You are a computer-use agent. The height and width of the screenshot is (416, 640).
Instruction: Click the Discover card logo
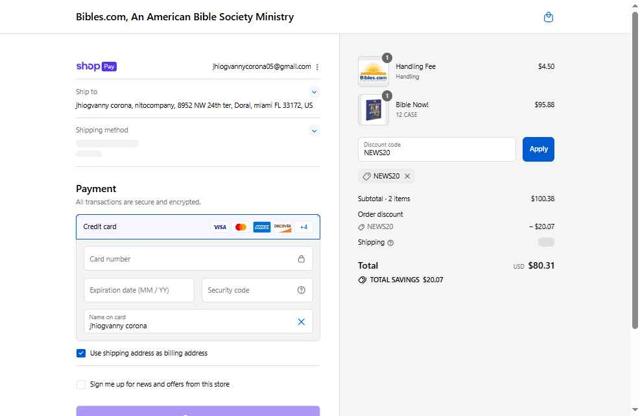coord(283,227)
